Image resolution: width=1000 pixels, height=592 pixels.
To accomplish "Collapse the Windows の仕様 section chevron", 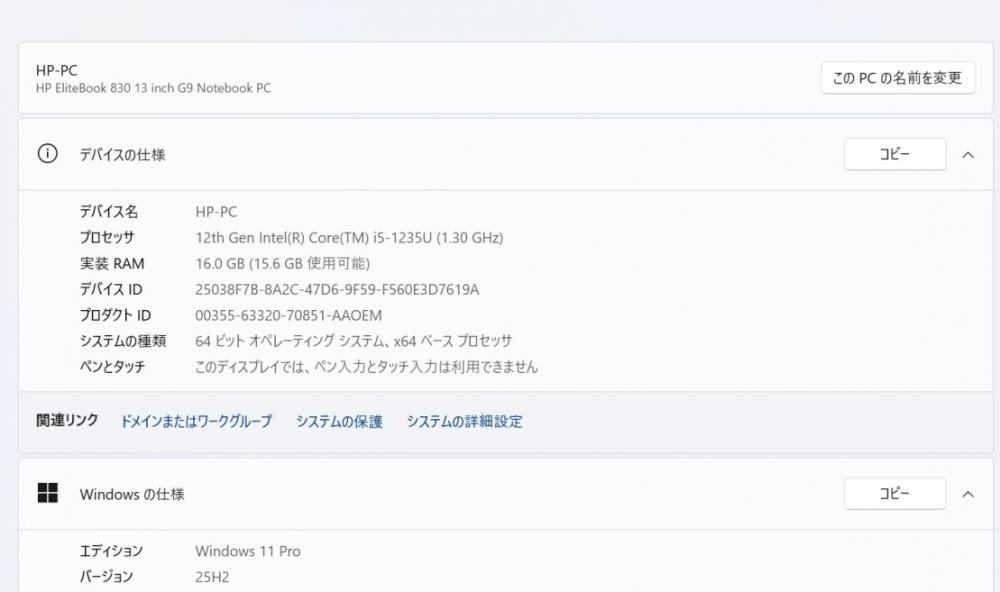I will click(968, 494).
